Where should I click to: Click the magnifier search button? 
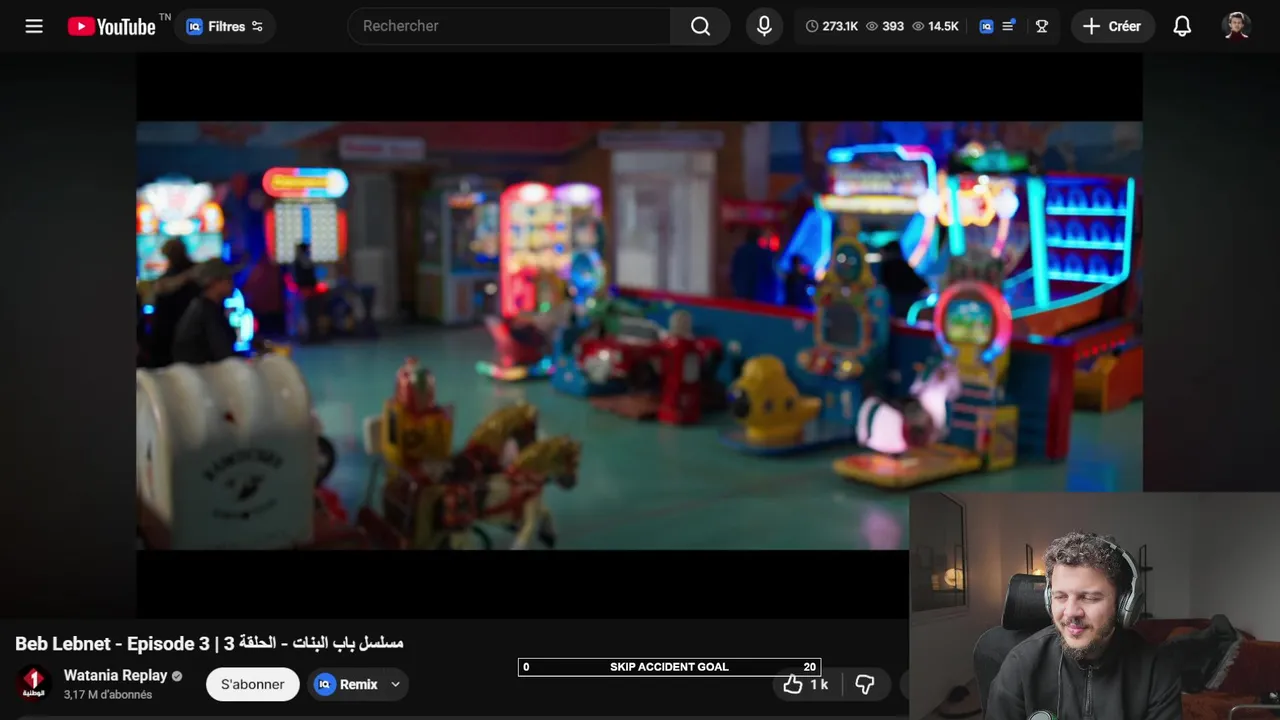click(x=700, y=26)
